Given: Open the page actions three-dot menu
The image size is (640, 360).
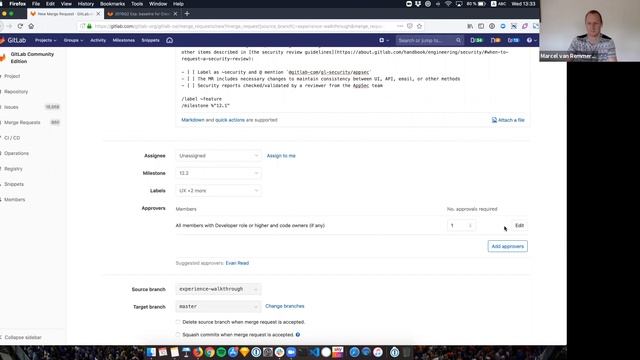Looking at the screenshot, I should pyautogui.click(x=400, y=26).
